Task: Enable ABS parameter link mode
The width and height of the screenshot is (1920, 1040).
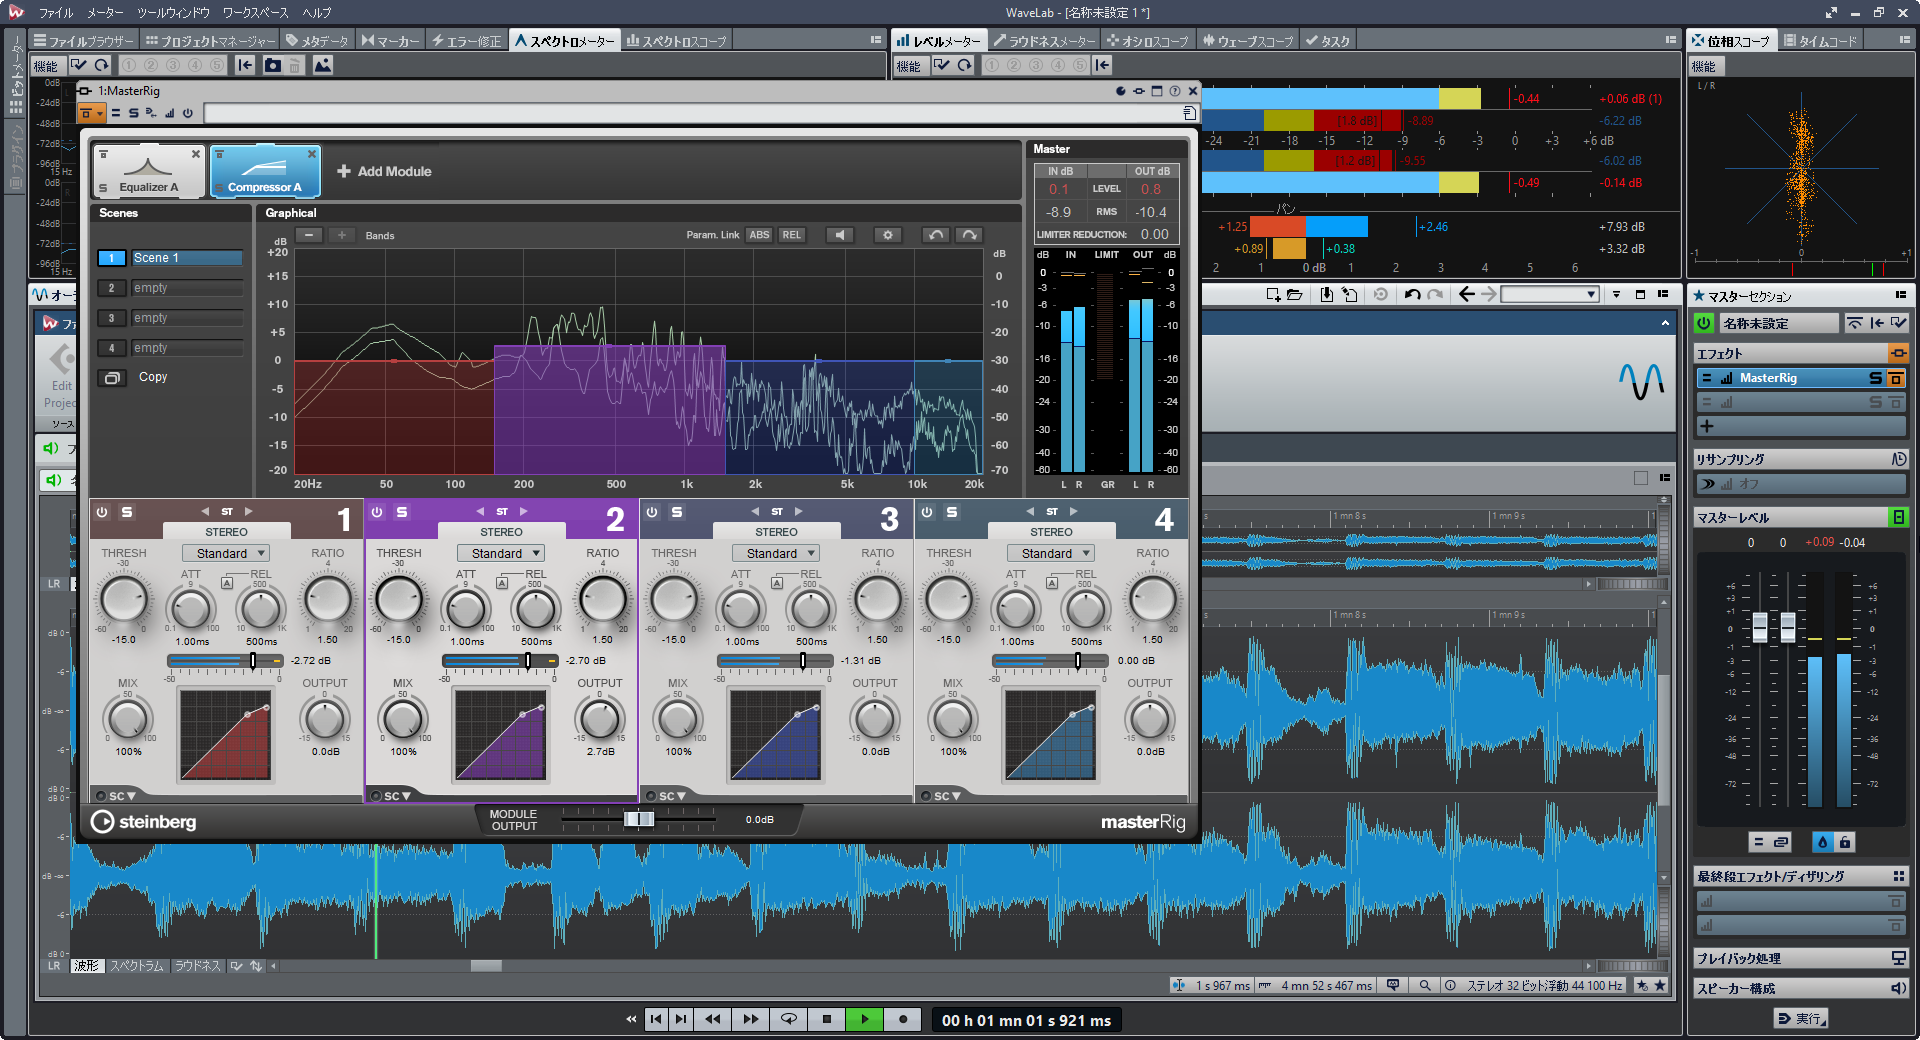Action: click(x=759, y=235)
